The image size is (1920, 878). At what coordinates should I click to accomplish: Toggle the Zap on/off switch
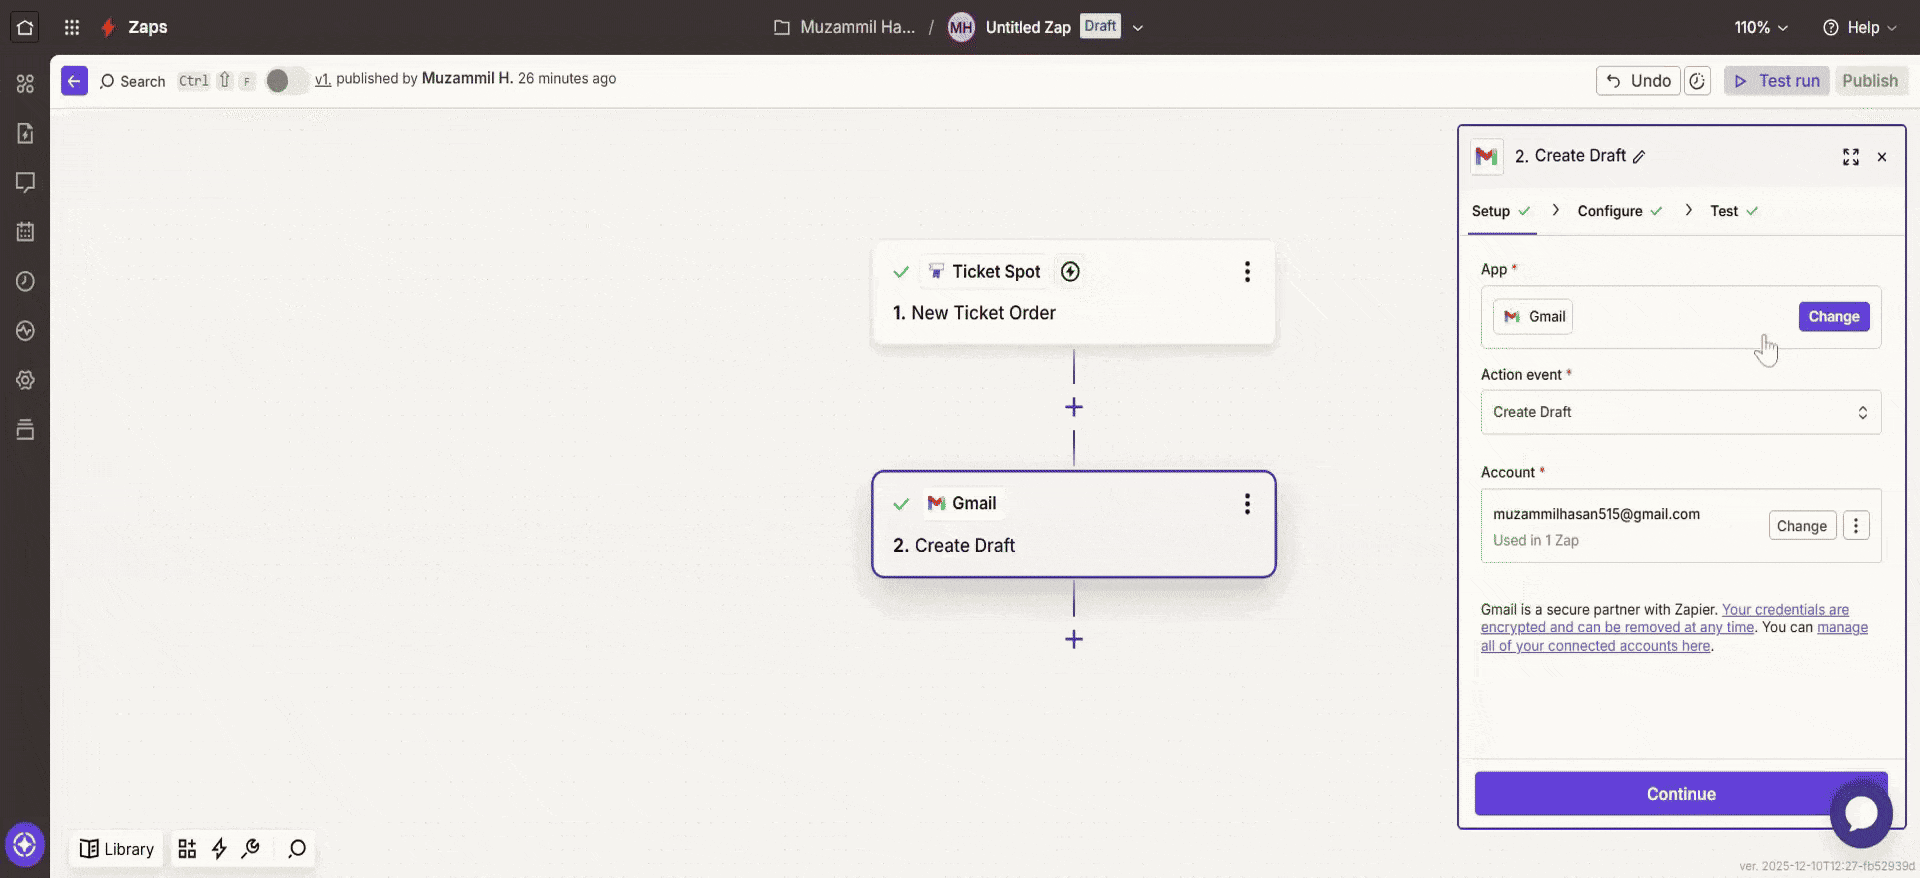(x=285, y=80)
